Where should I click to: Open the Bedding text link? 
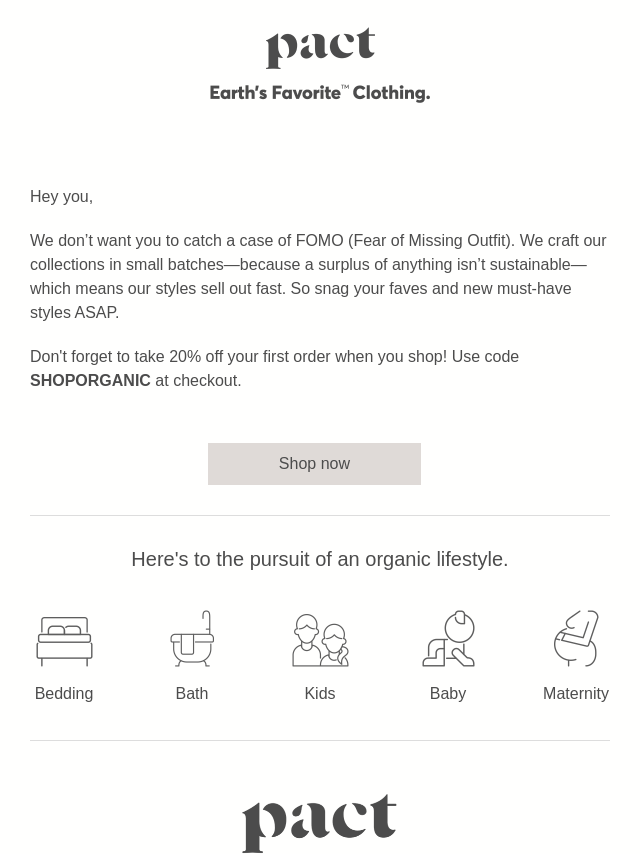coord(64,693)
